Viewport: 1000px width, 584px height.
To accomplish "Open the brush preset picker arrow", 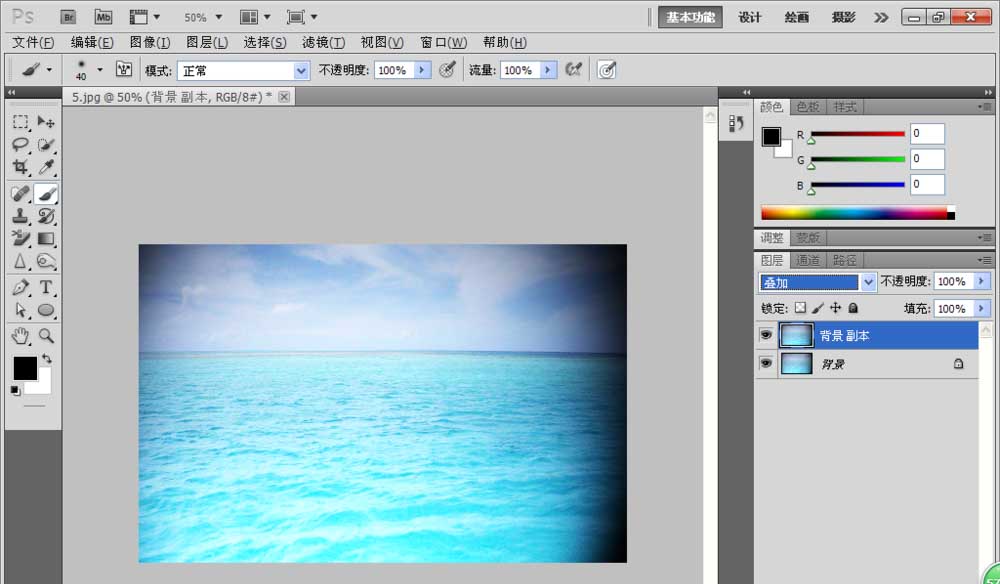I will [x=99, y=69].
